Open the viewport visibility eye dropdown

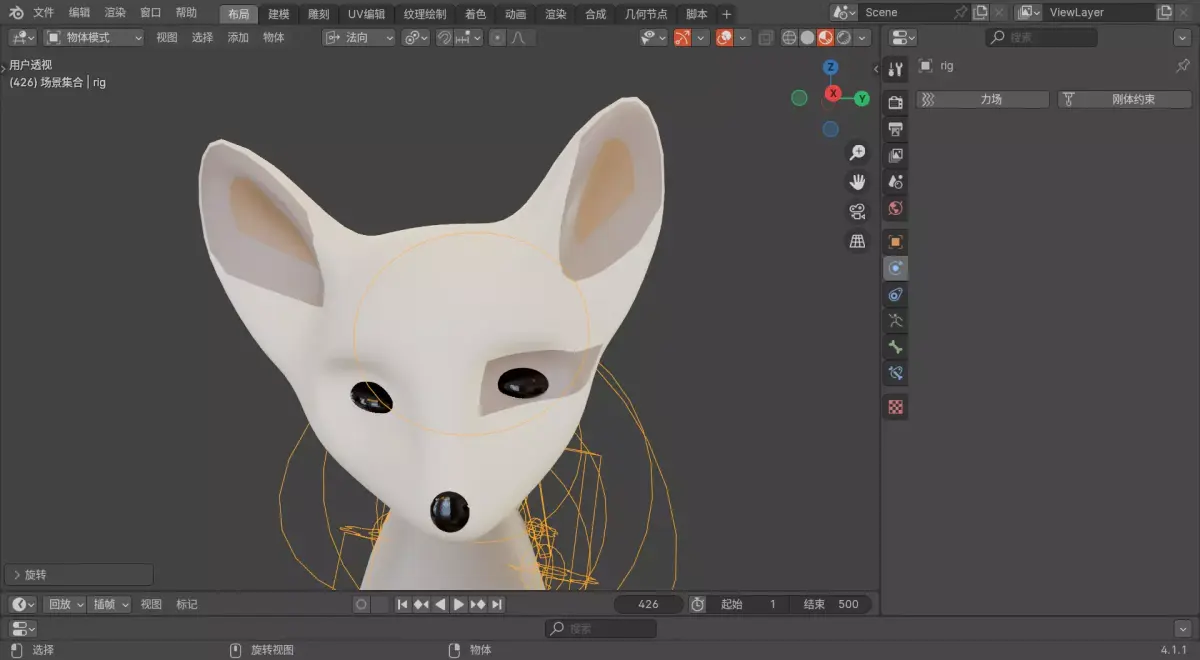tap(654, 37)
